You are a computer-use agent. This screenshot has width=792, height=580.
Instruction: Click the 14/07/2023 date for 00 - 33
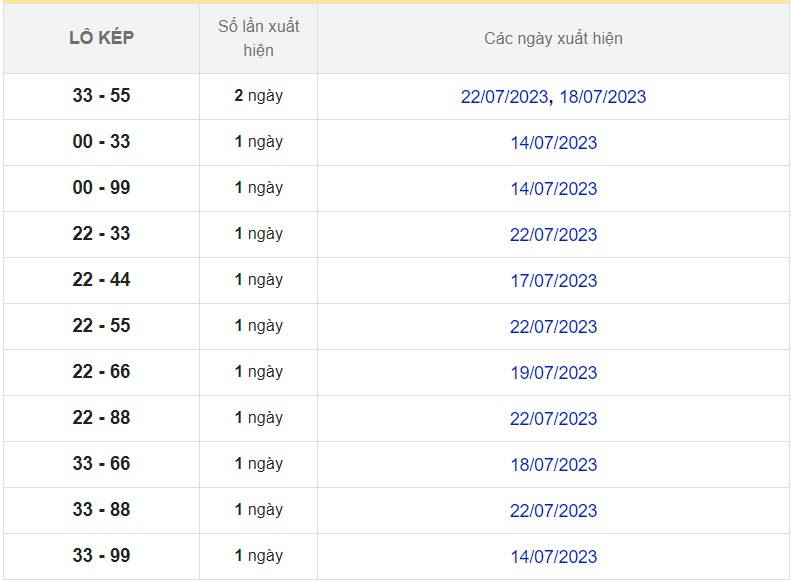[x=553, y=143]
